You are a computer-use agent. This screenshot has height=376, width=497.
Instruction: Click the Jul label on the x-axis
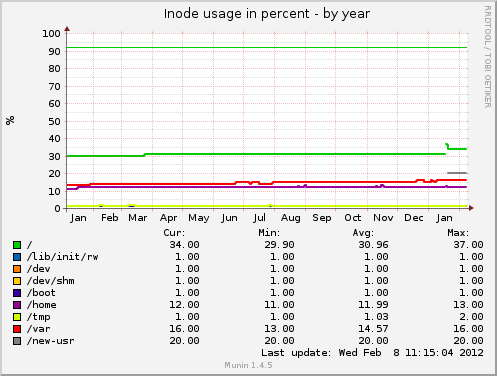tap(259, 218)
